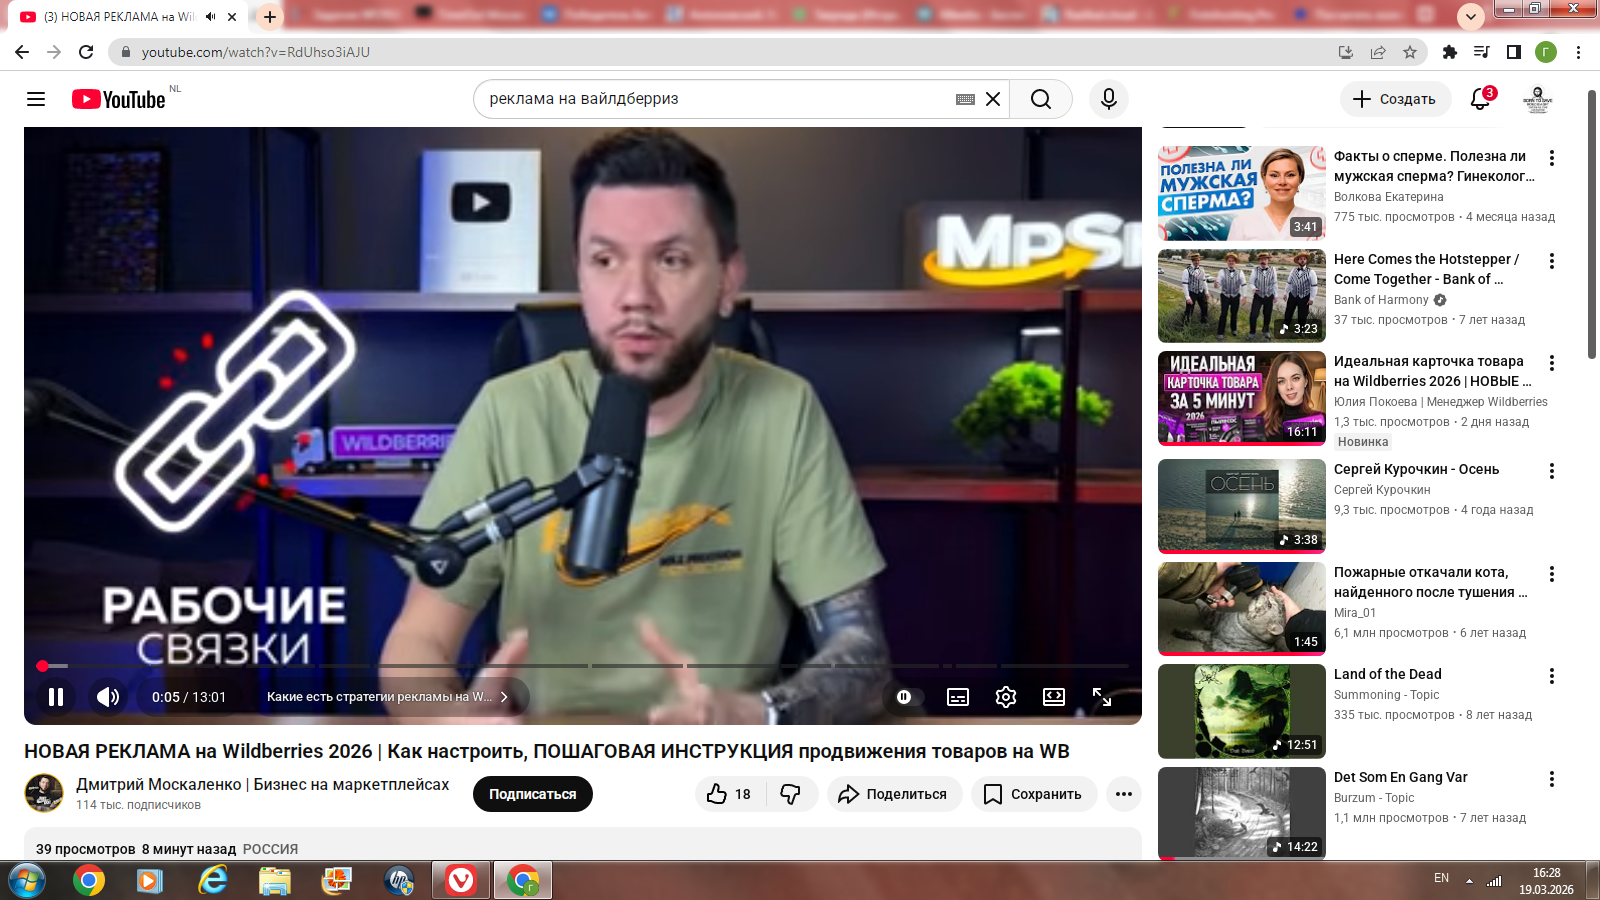Mute the video volume
1600x900 pixels.
[108, 697]
